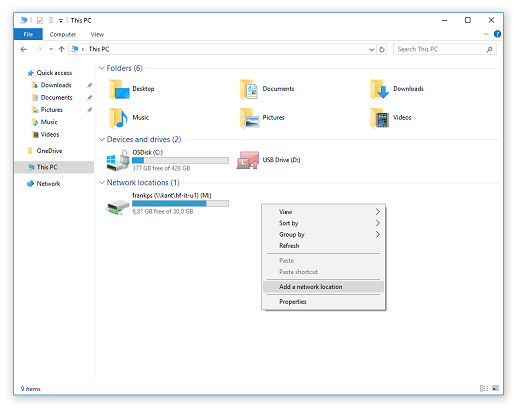
Task: Choose Refresh from context menu
Action: [x=324, y=246]
